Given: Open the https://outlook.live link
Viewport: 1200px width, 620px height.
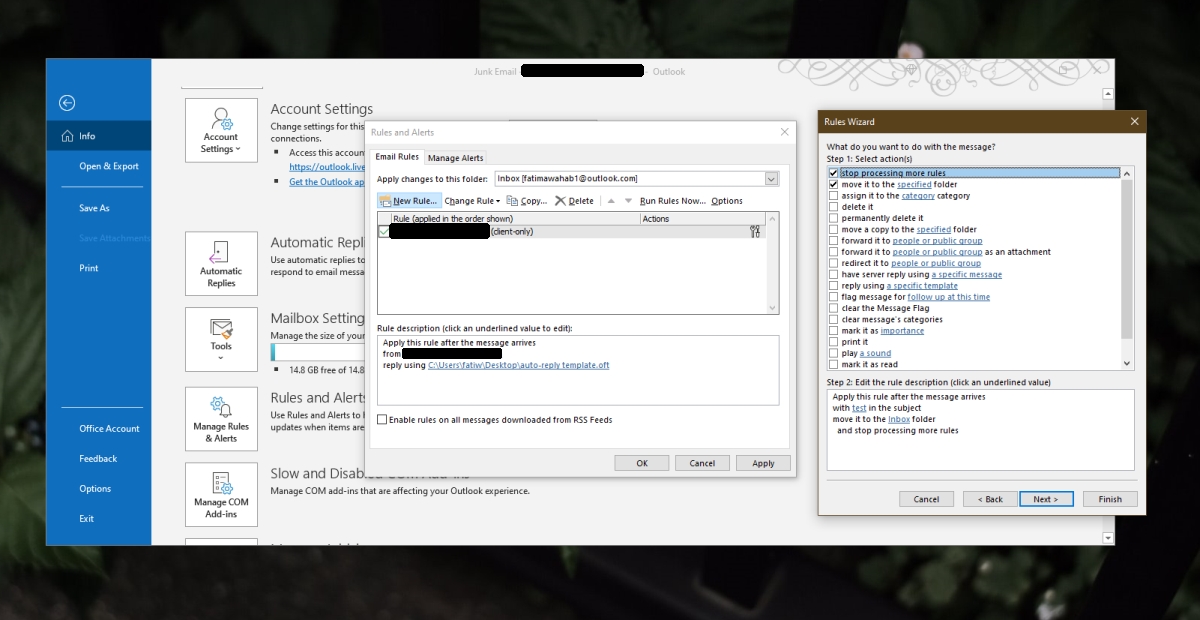Looking at the screenshot, I should 327,167.
